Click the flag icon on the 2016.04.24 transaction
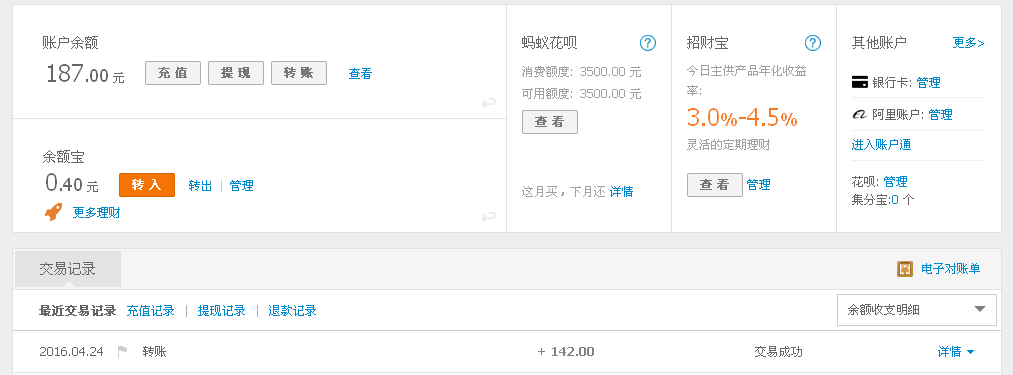 [x=122, y=352]
